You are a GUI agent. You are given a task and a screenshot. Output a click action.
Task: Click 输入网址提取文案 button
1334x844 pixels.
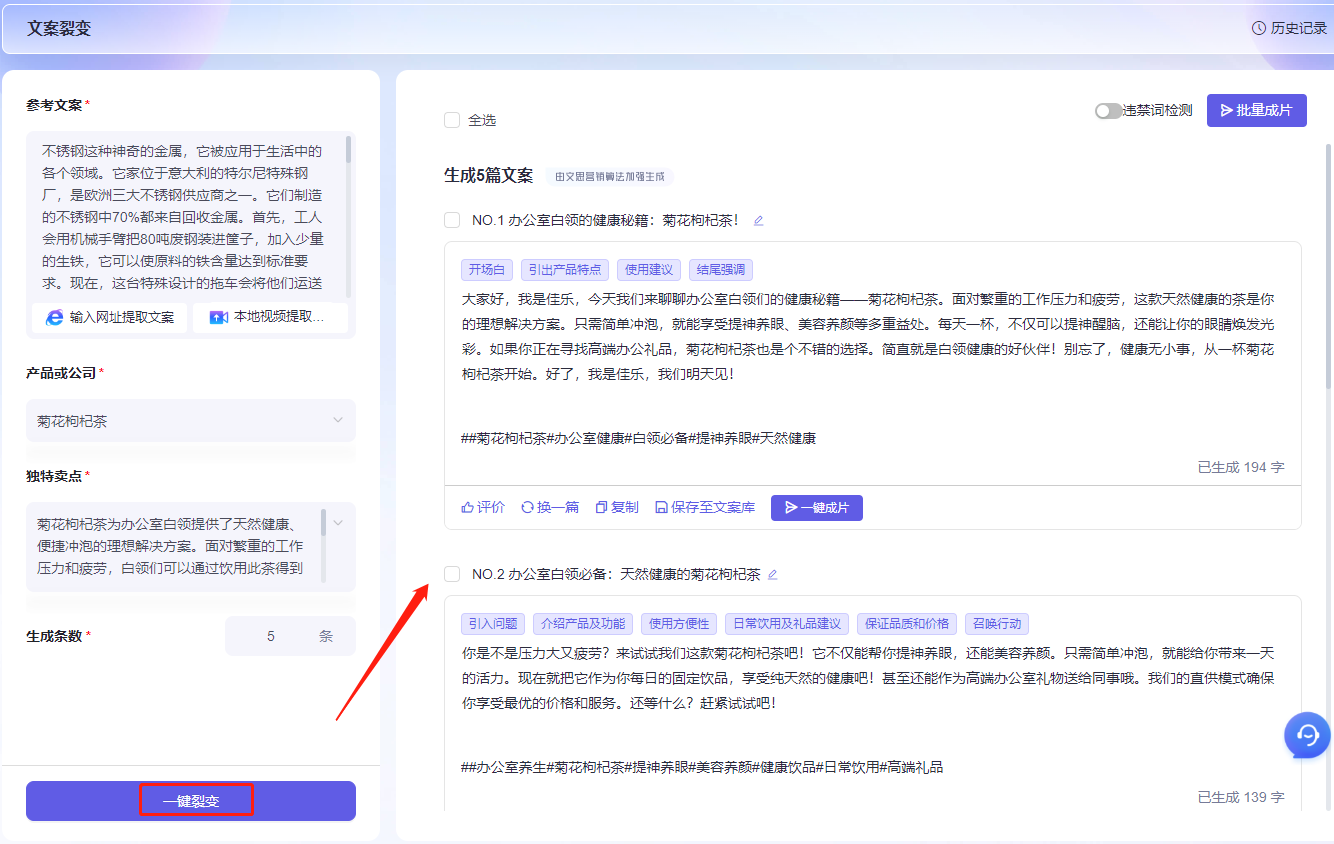pyautogui.click(x=110, y=317)
